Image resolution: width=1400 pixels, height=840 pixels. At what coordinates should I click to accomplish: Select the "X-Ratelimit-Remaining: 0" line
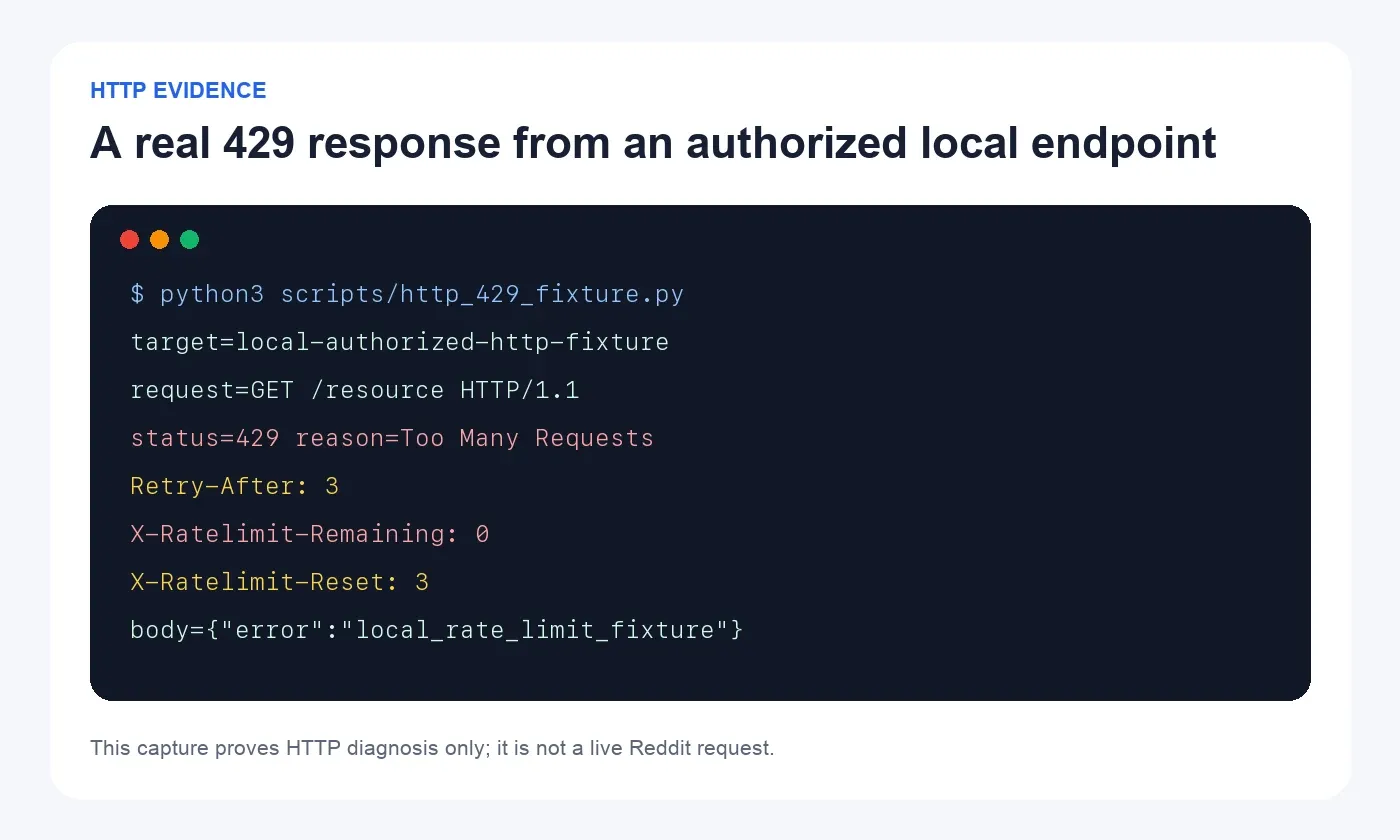tap(310, 534)
